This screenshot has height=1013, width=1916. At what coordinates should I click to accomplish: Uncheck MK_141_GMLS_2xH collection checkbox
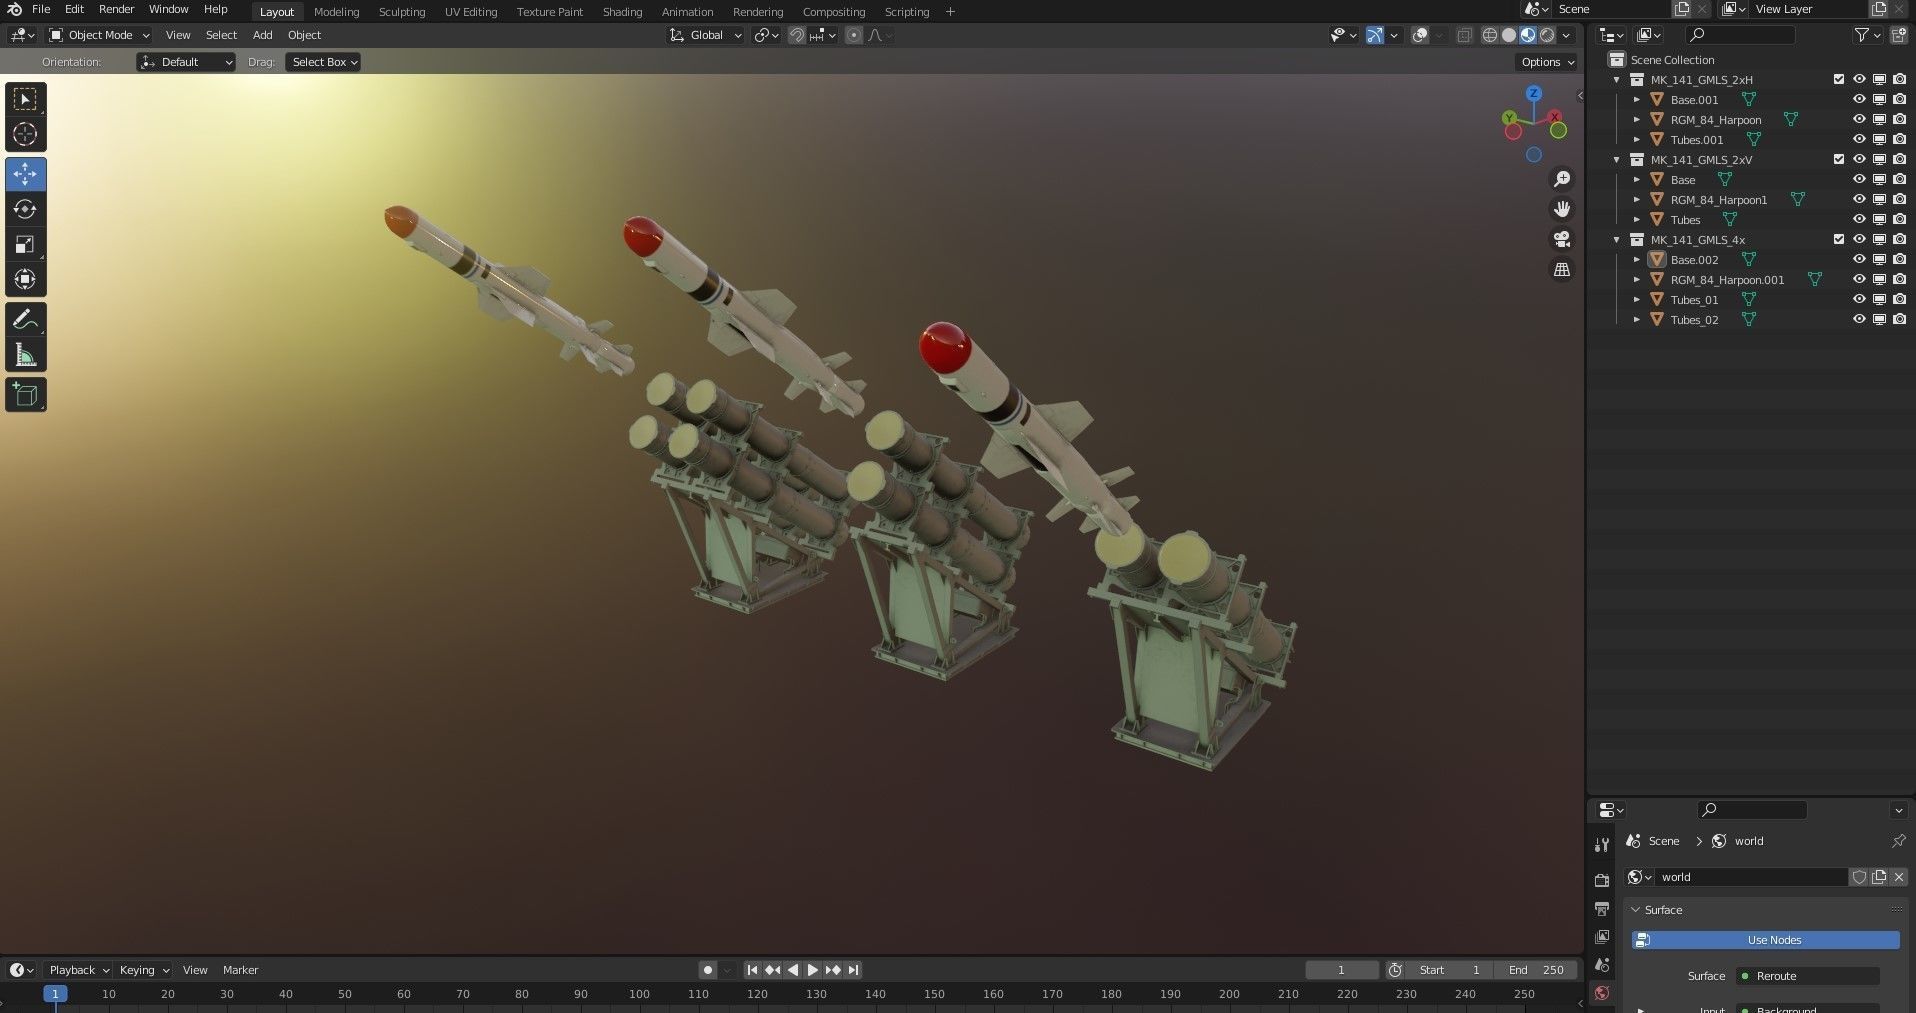coord(1838,79)
